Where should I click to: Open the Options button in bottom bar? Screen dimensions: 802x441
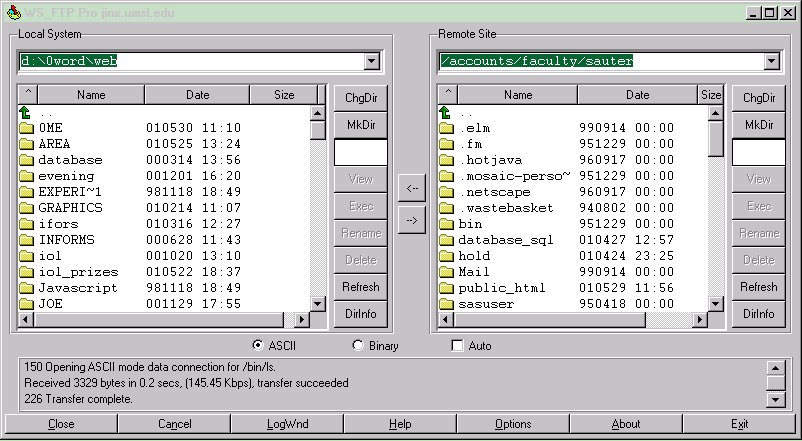[513, 424]
